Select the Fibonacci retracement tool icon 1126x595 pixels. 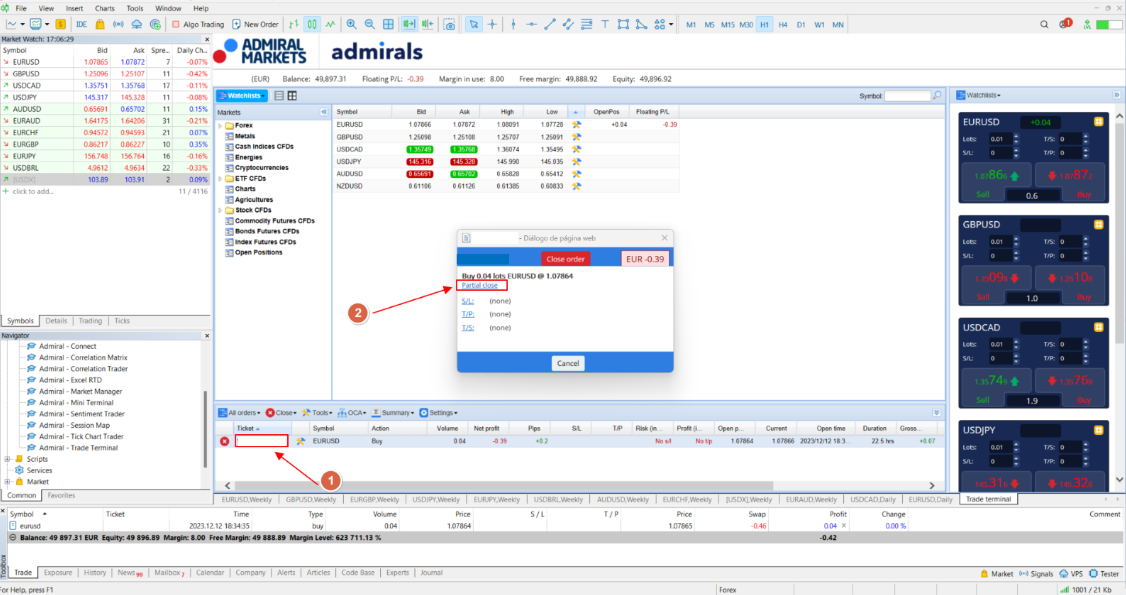586,24
